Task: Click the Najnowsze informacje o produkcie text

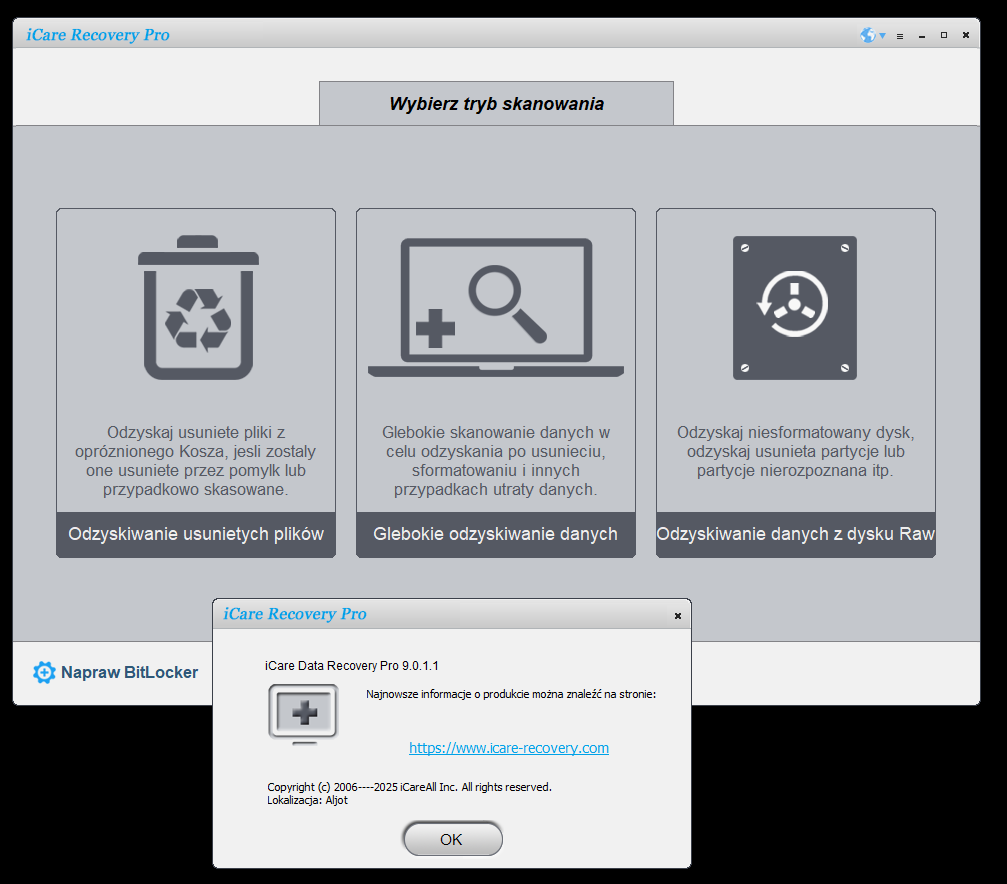Action: (511, 694)
